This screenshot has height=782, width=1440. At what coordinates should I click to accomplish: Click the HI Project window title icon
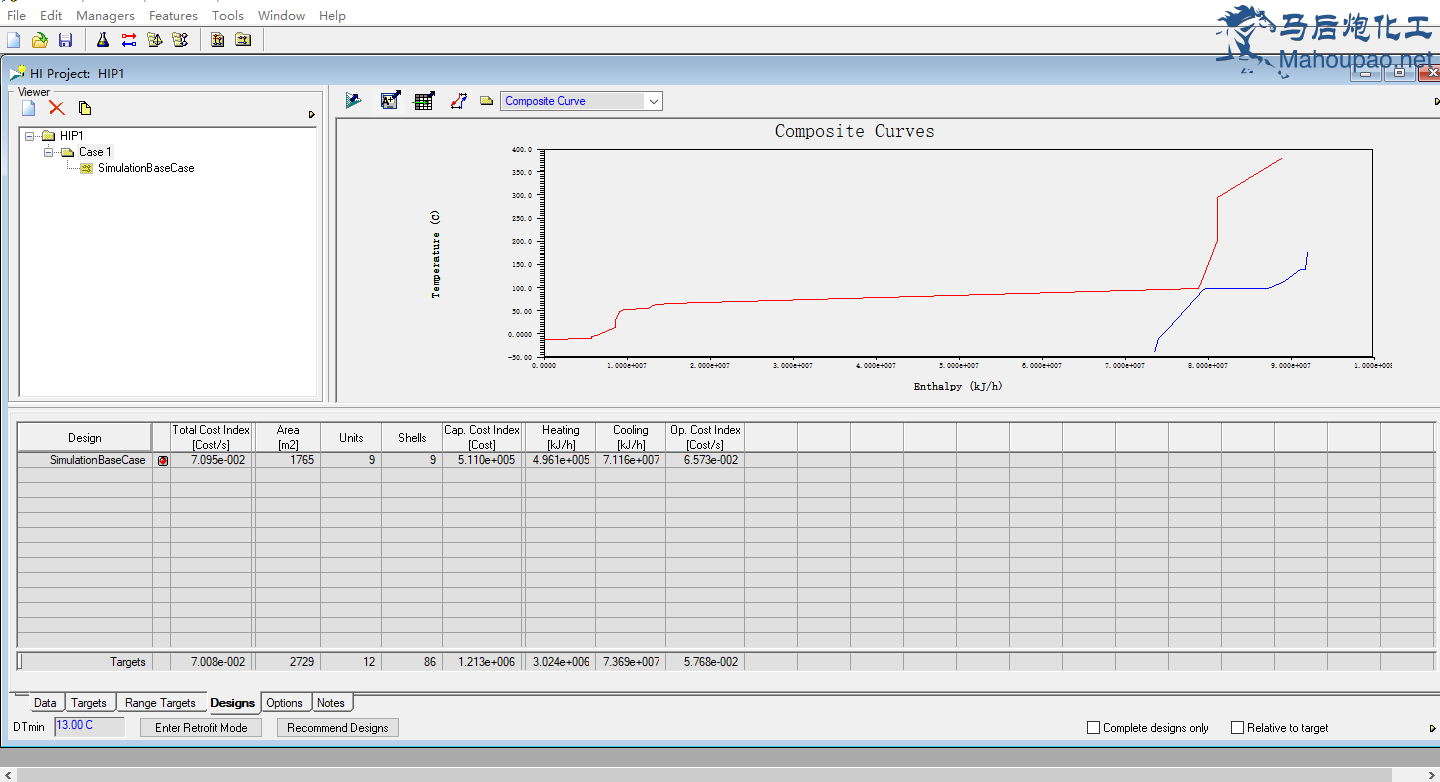pyautogui.click(x=18, y=73)
